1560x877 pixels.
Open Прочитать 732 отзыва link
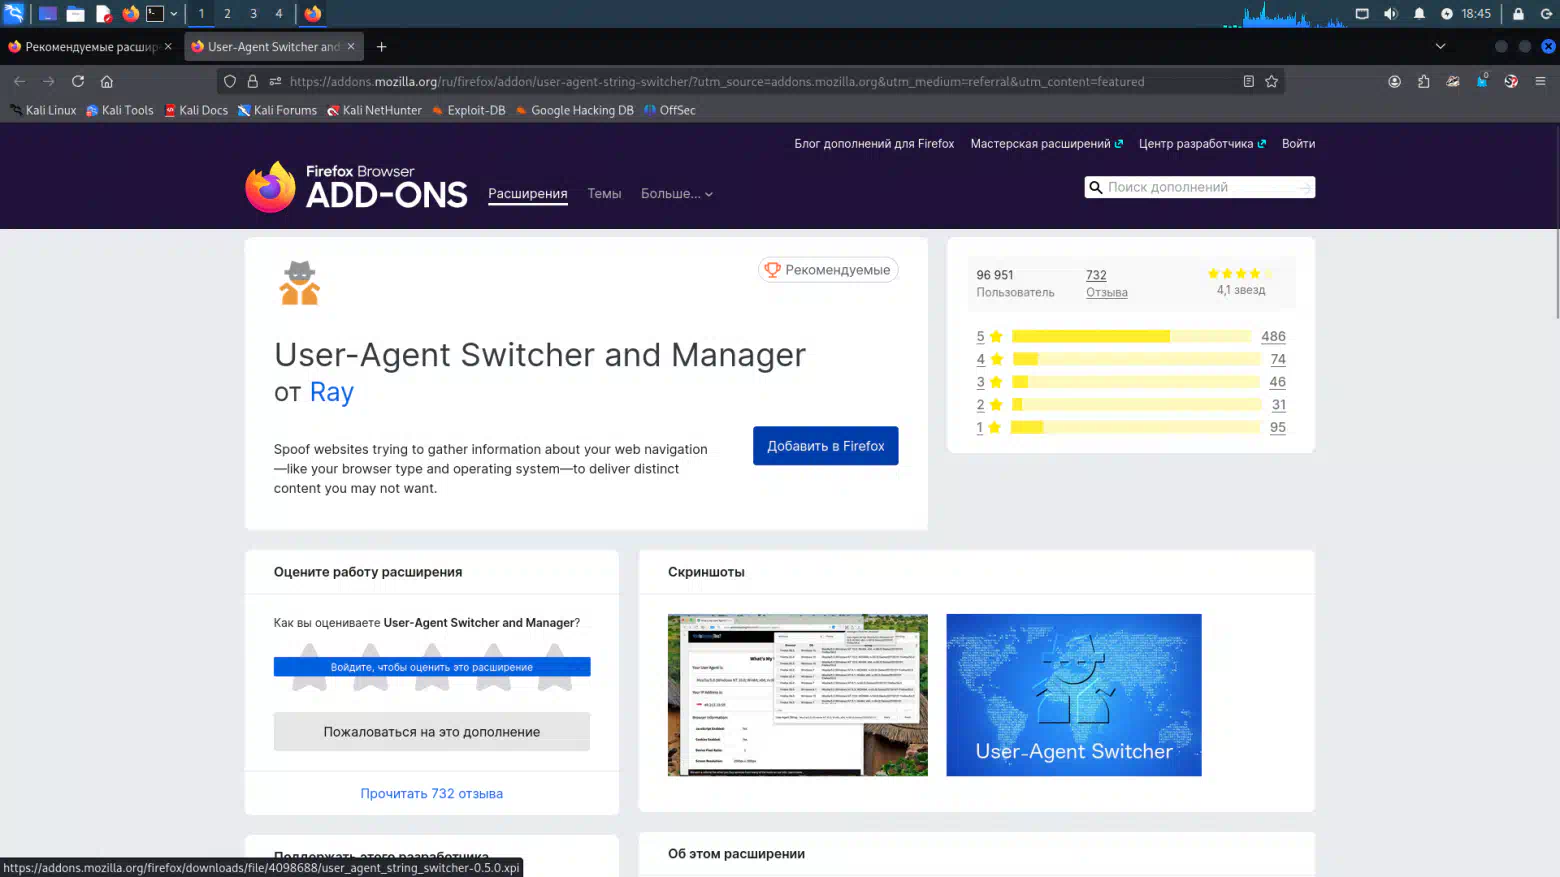[x=432, y=794]
